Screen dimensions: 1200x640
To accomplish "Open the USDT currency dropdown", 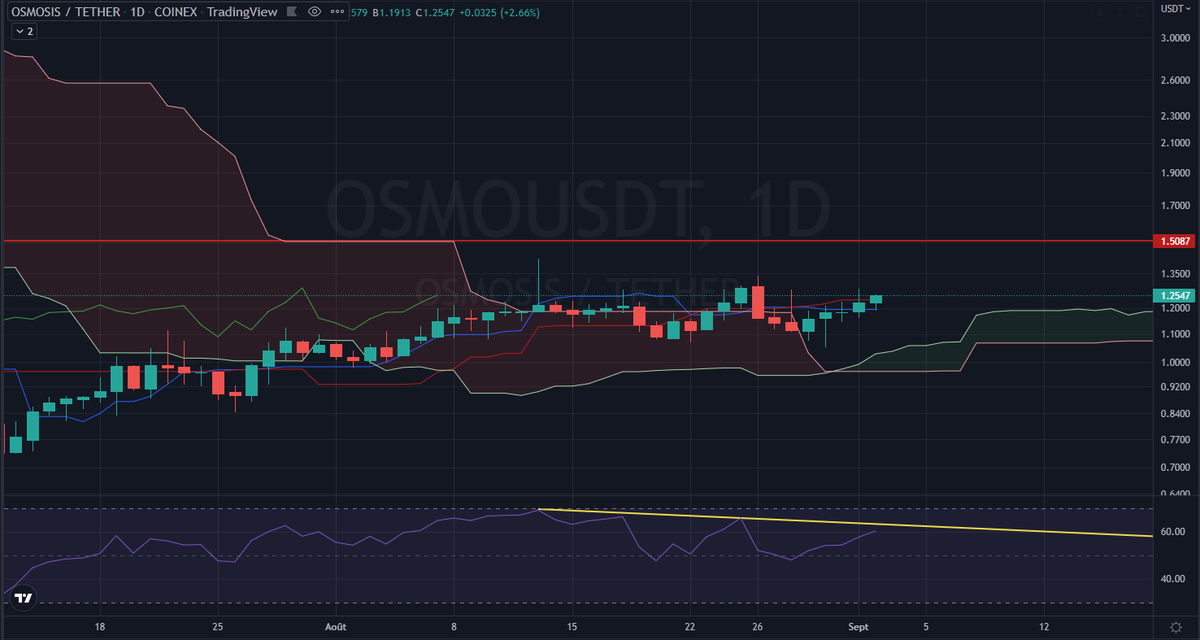I will tap(1175, 9).
